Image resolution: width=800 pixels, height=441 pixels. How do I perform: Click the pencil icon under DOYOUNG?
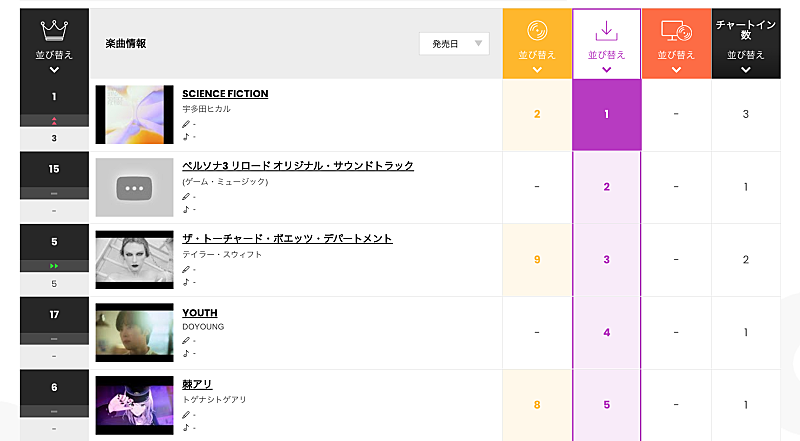(186, 340)
